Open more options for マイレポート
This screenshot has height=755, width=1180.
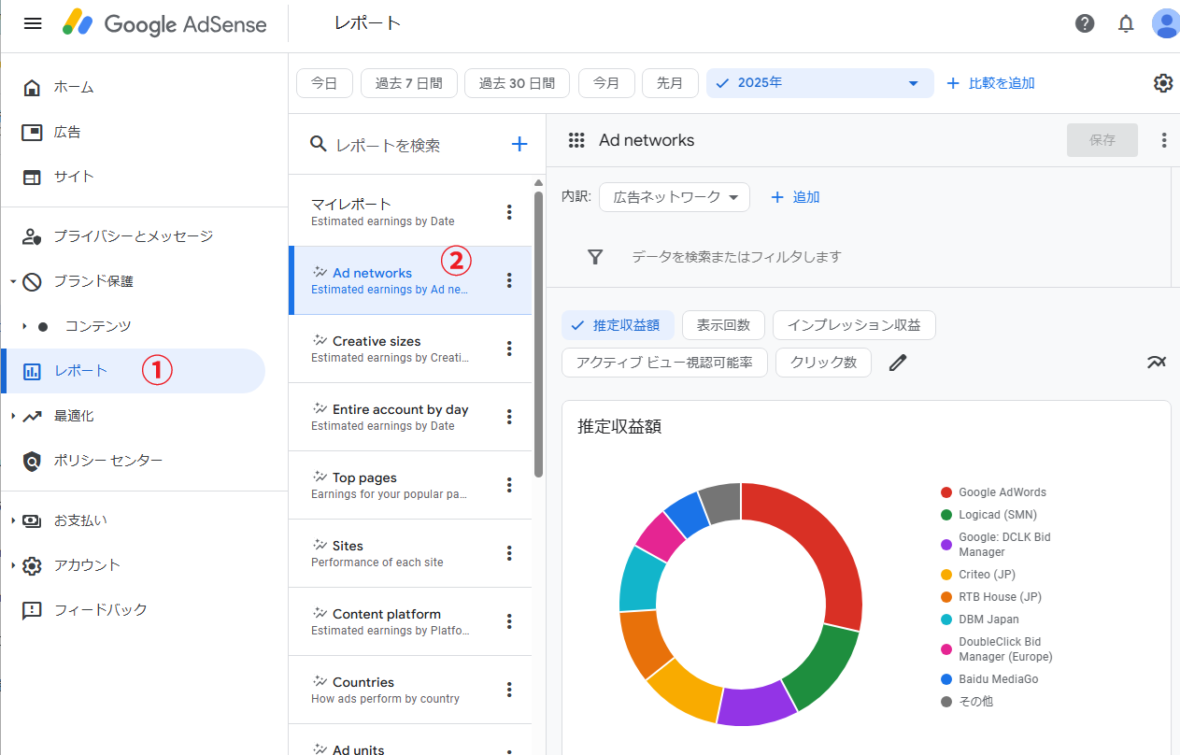coord(509,212)
